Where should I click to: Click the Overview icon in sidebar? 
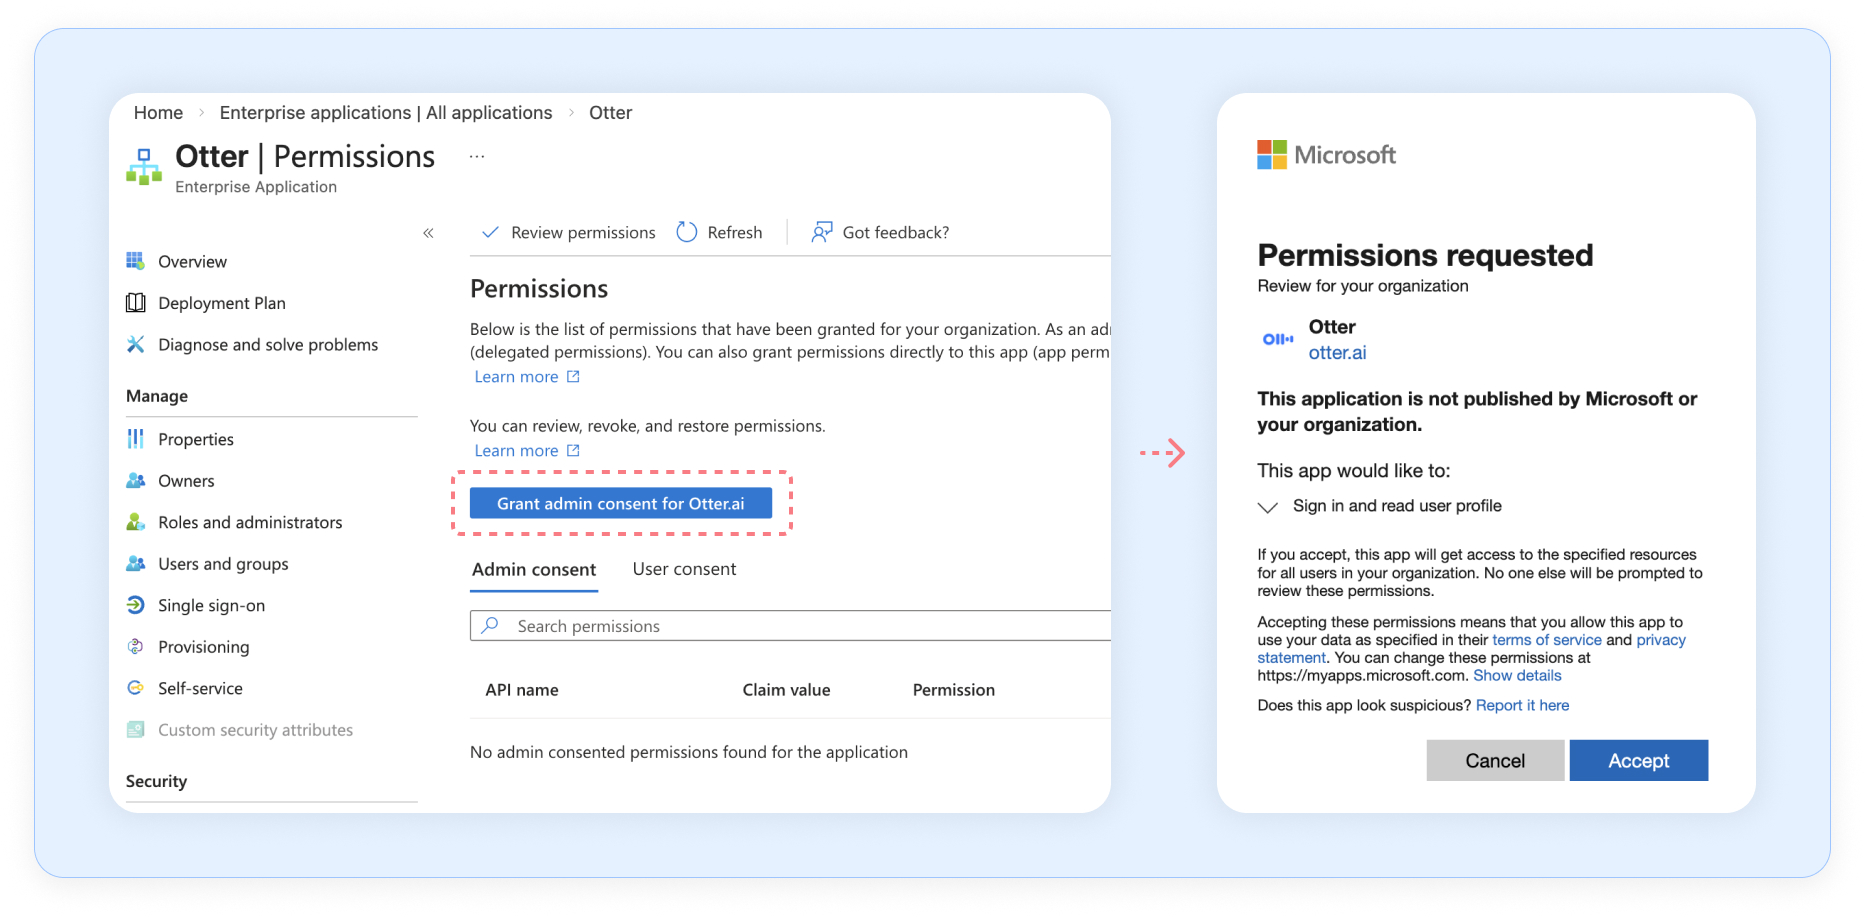135,261
